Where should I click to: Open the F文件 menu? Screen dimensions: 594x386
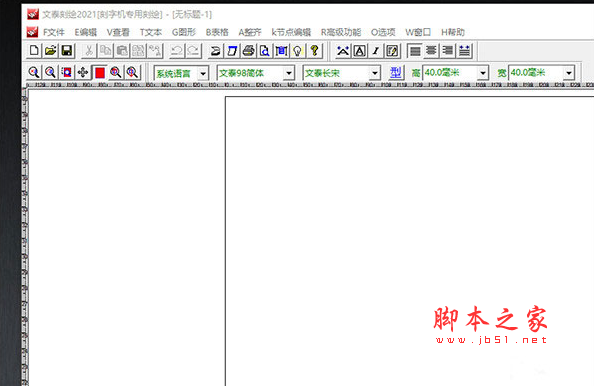[54, 32]
